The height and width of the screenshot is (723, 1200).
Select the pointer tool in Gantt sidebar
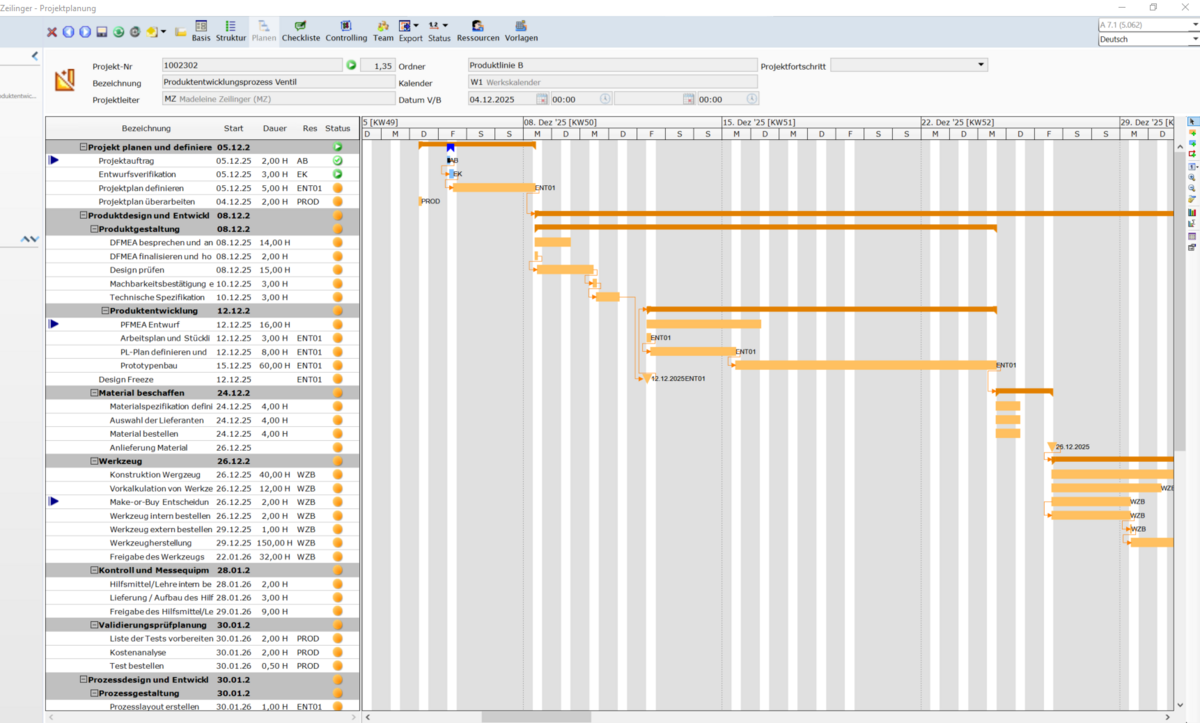(x=1192, y=121)
